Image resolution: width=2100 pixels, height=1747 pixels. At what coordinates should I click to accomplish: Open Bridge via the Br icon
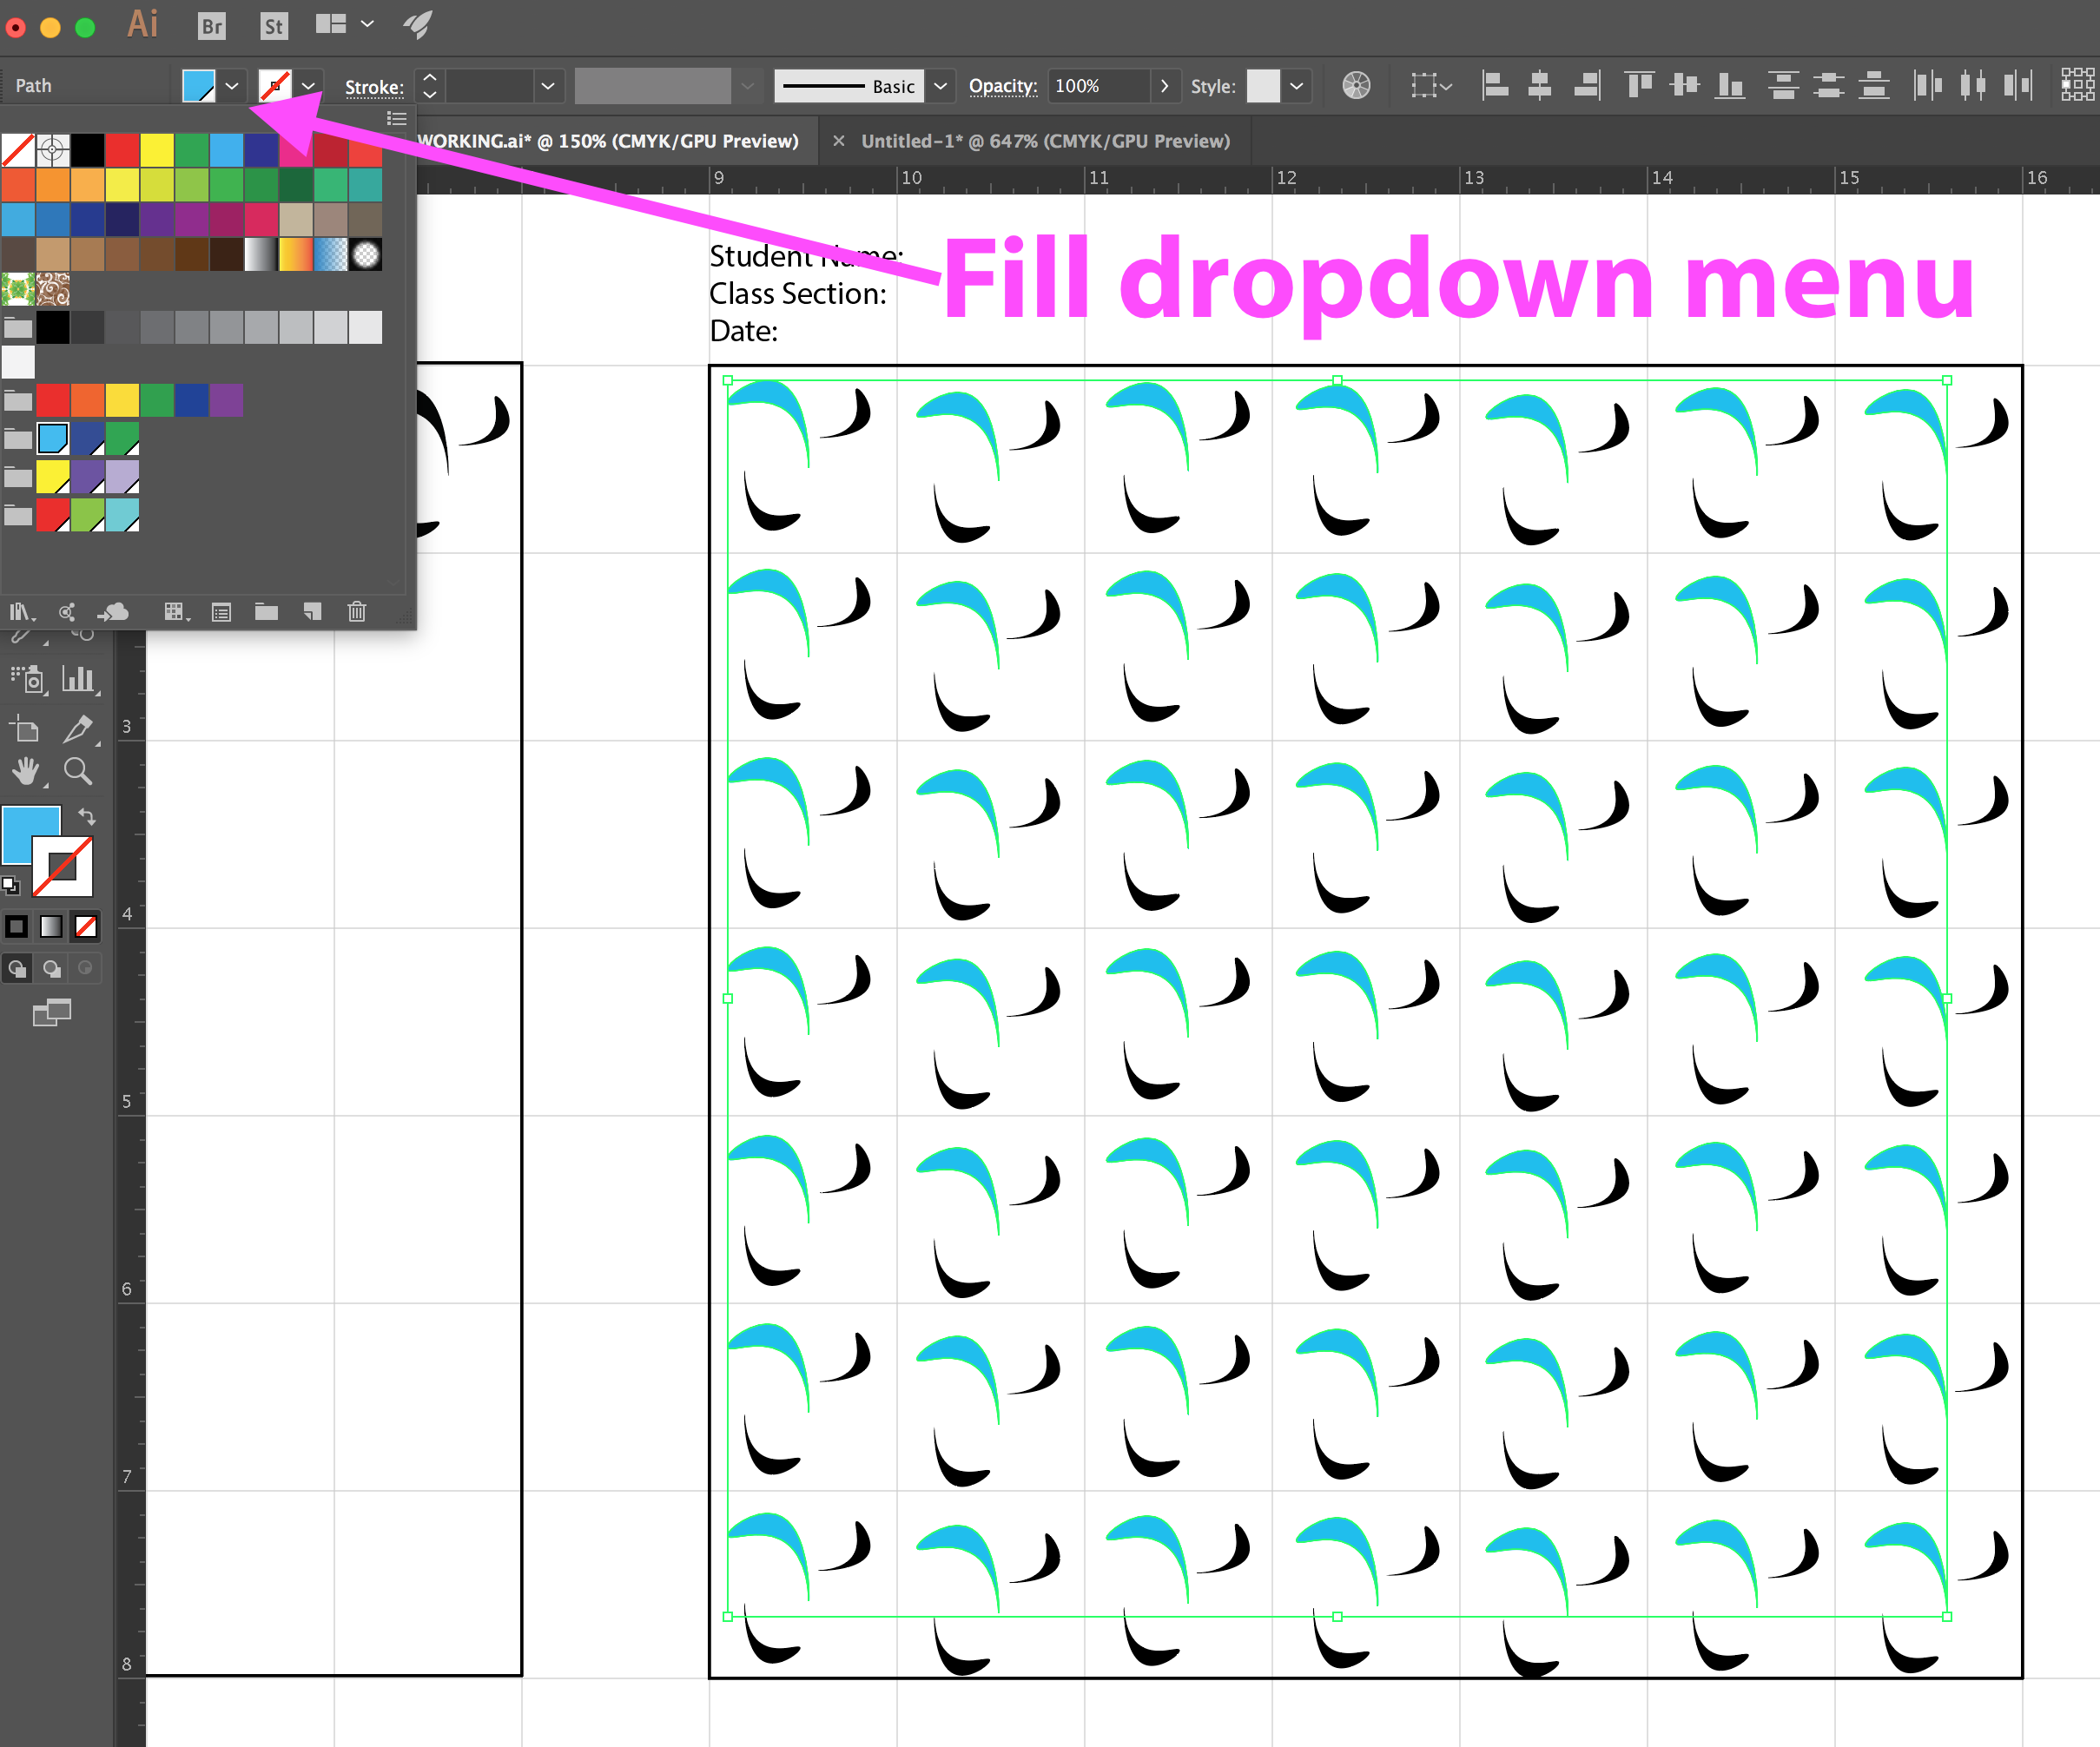tap(212, 26)
